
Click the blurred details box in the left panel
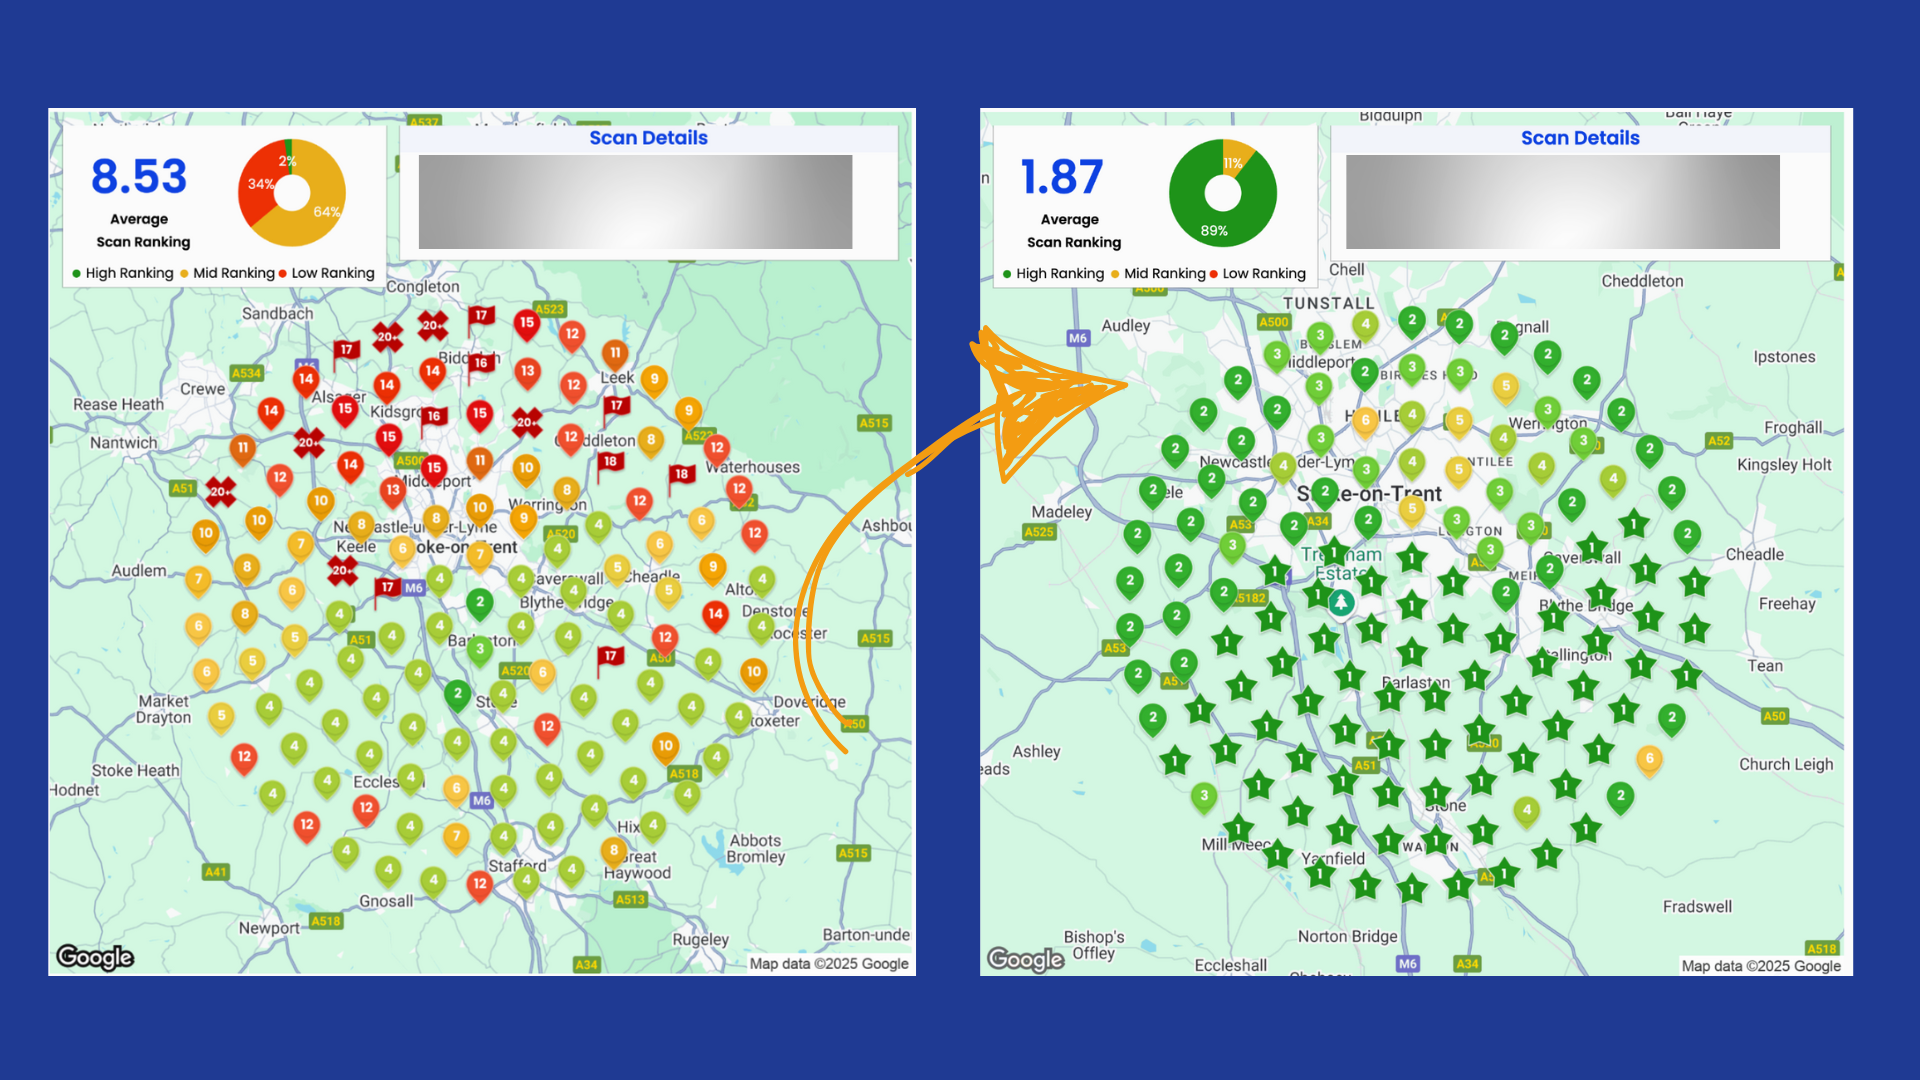click(635, 202)
